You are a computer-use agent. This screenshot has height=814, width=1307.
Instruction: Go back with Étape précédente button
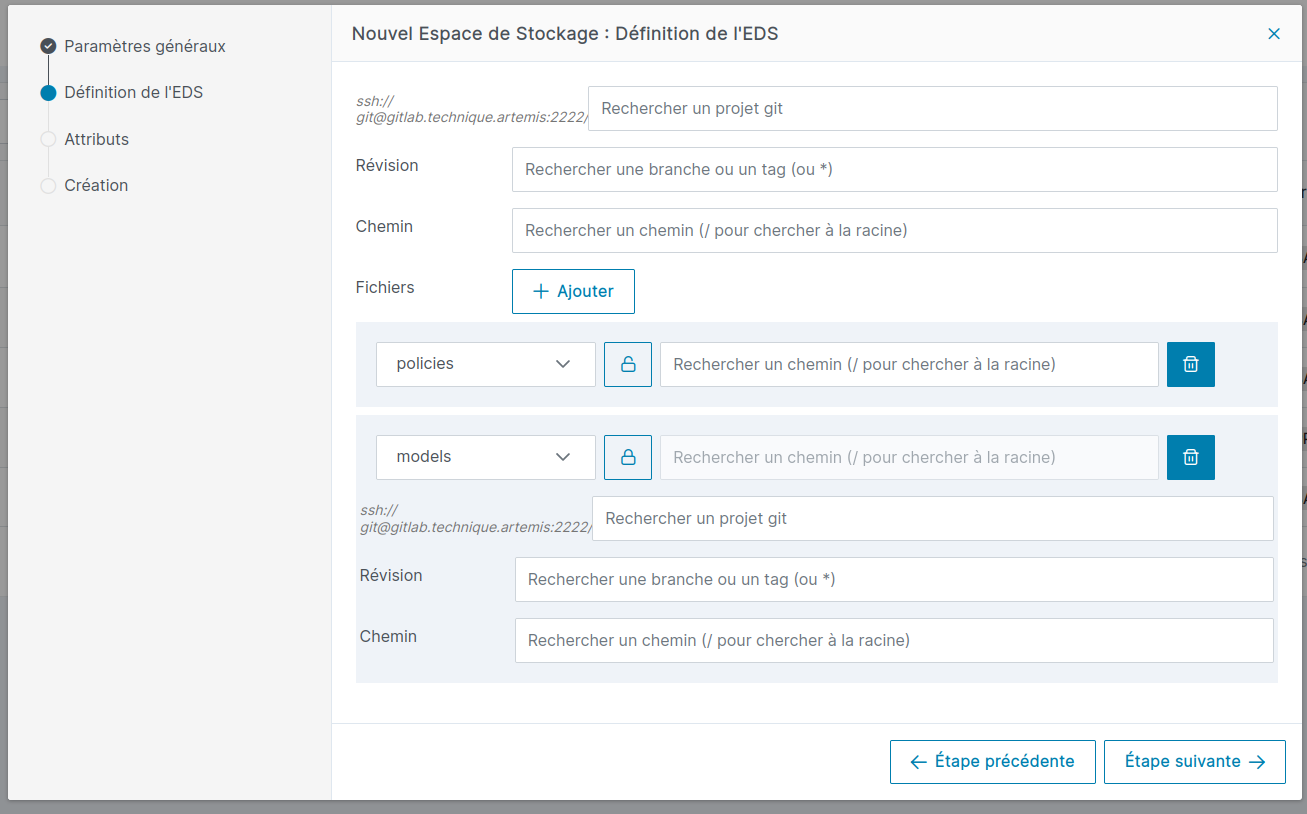[992, 762]
